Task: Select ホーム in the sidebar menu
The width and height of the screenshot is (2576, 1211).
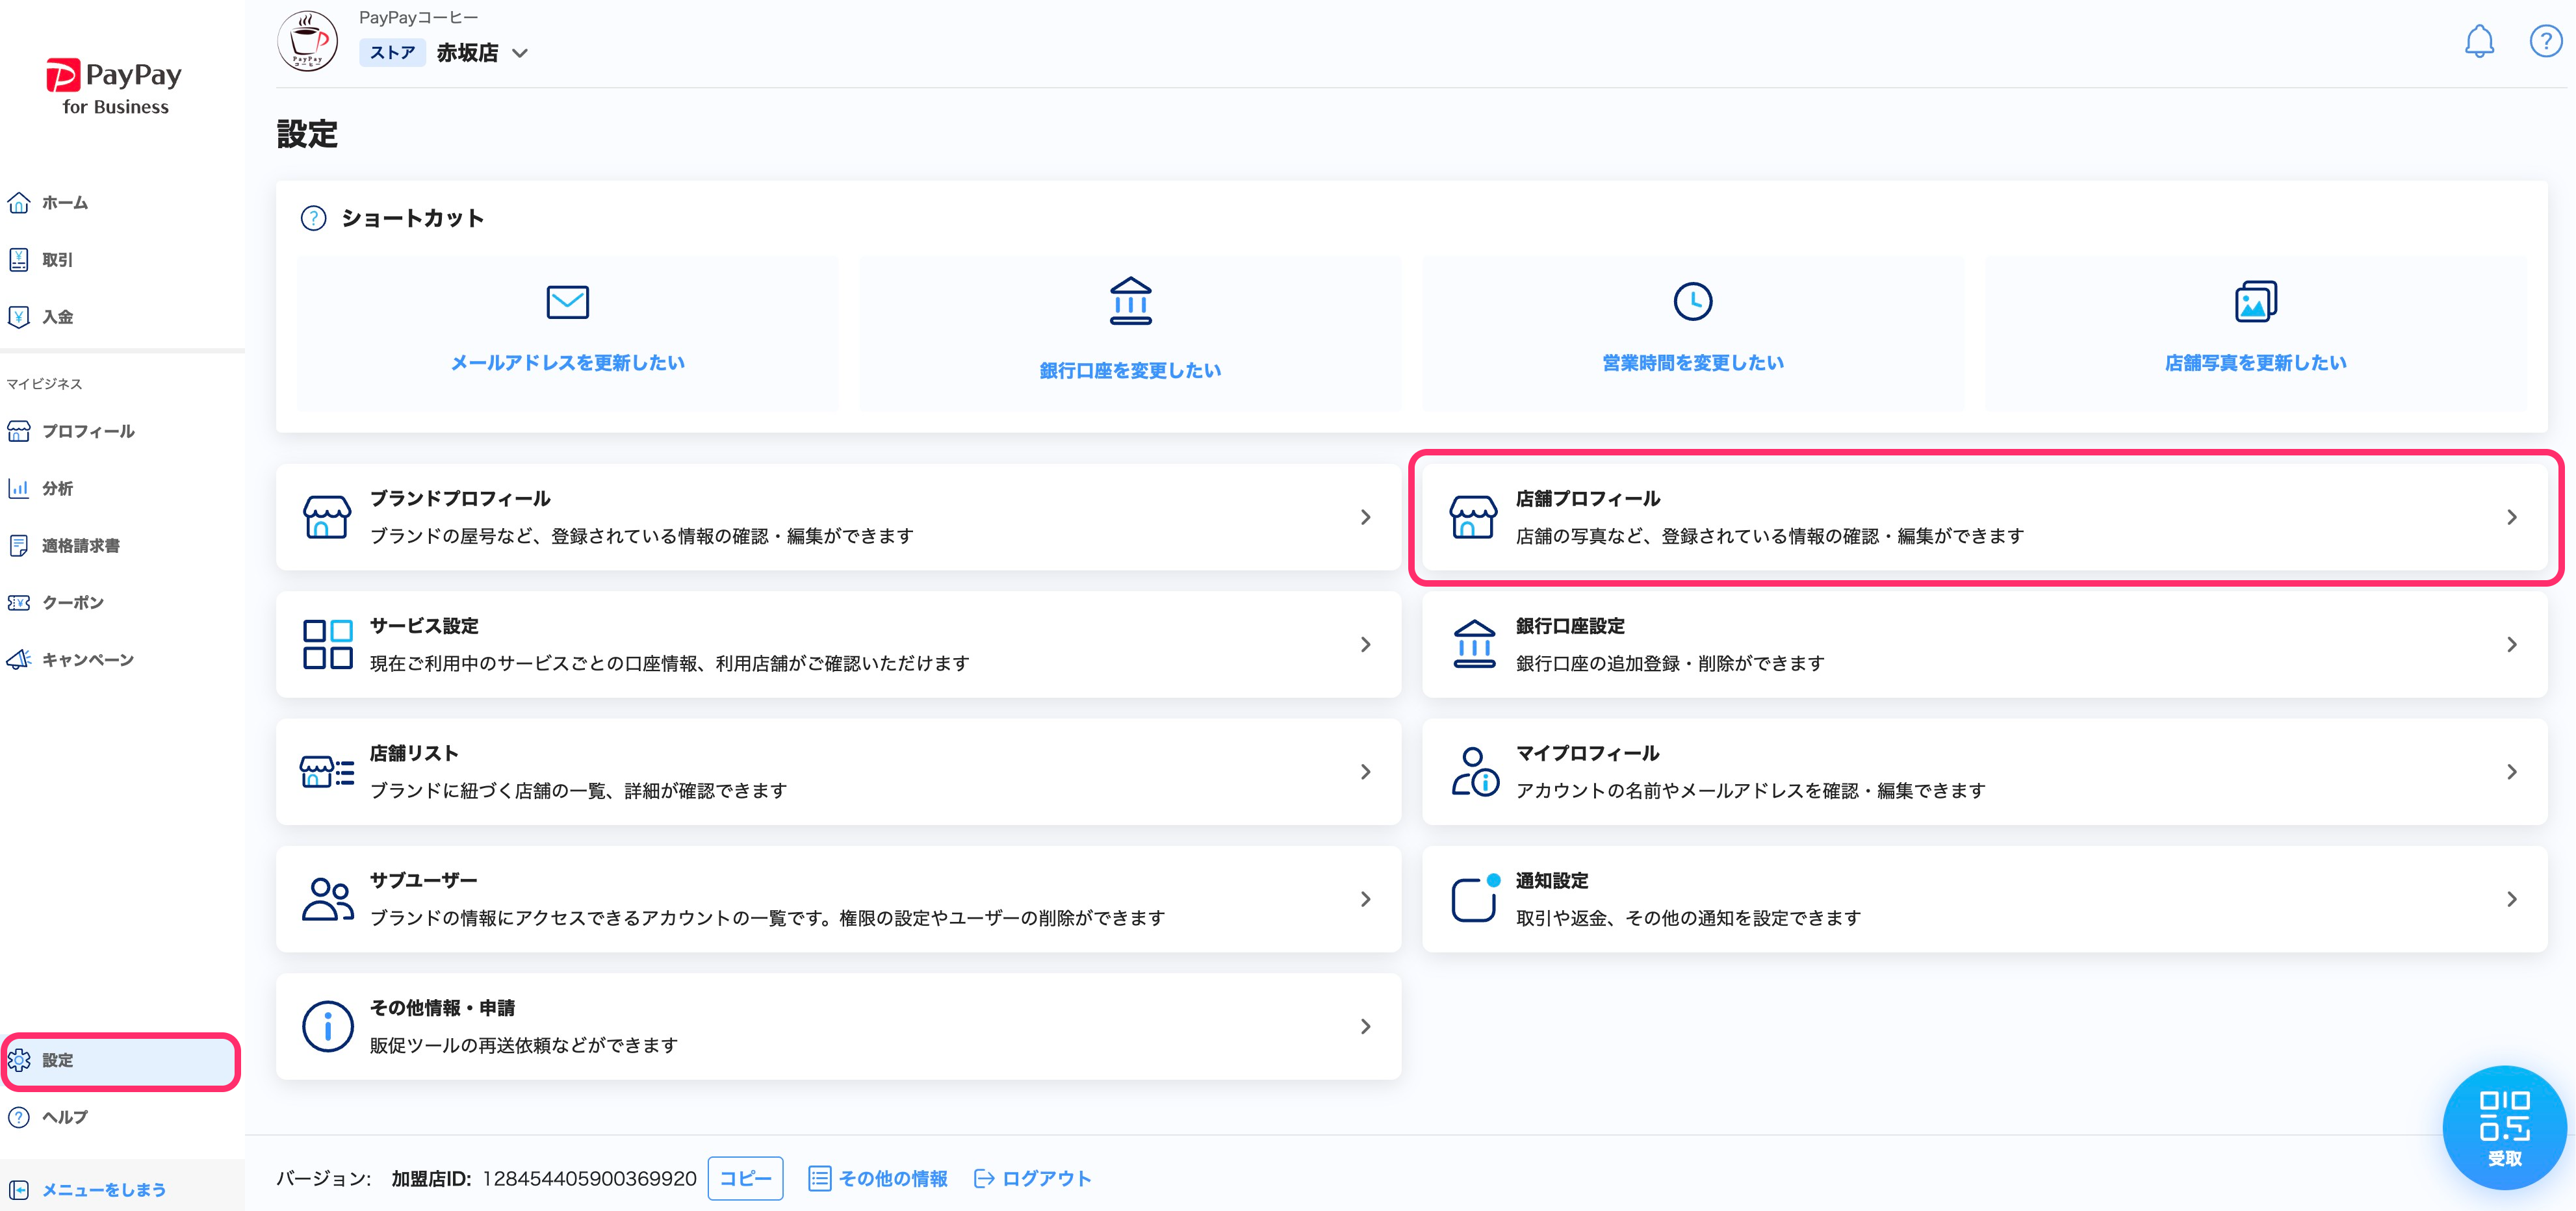Action: click(x=64, y=203)
